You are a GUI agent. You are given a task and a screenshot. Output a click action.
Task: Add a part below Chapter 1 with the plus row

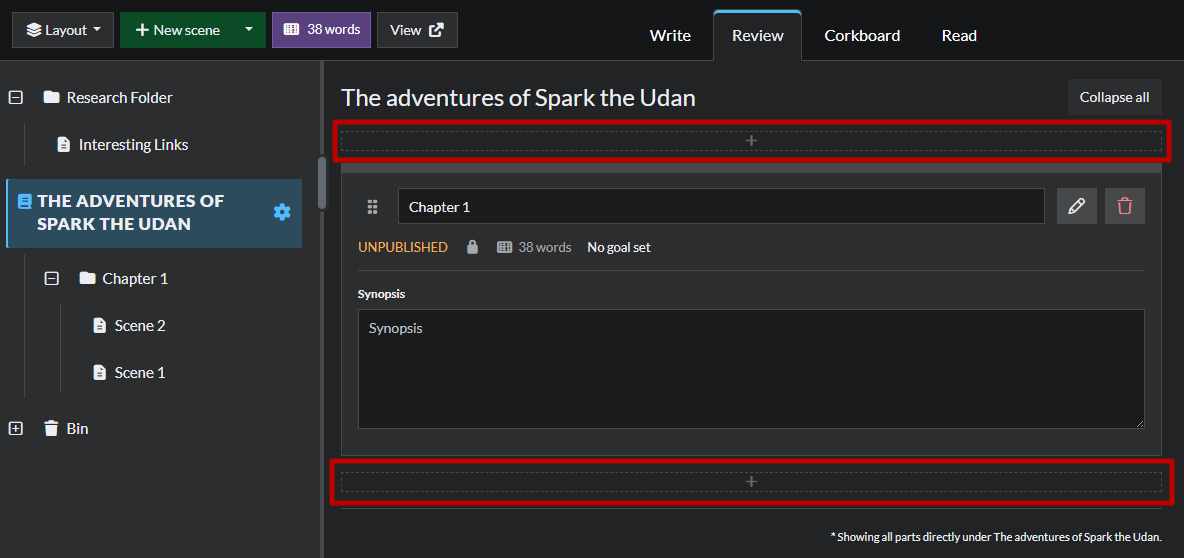[751, 482]
